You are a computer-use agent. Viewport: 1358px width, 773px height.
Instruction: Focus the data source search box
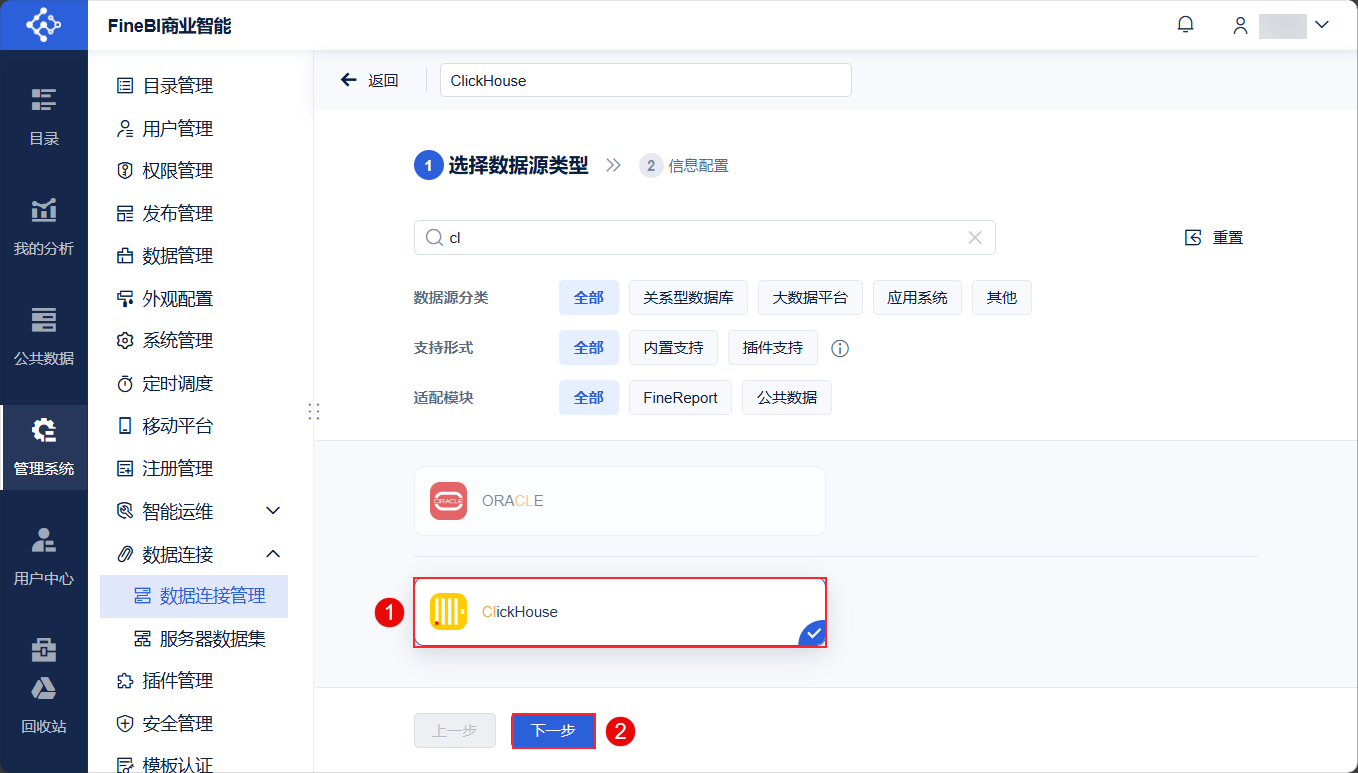705,238
